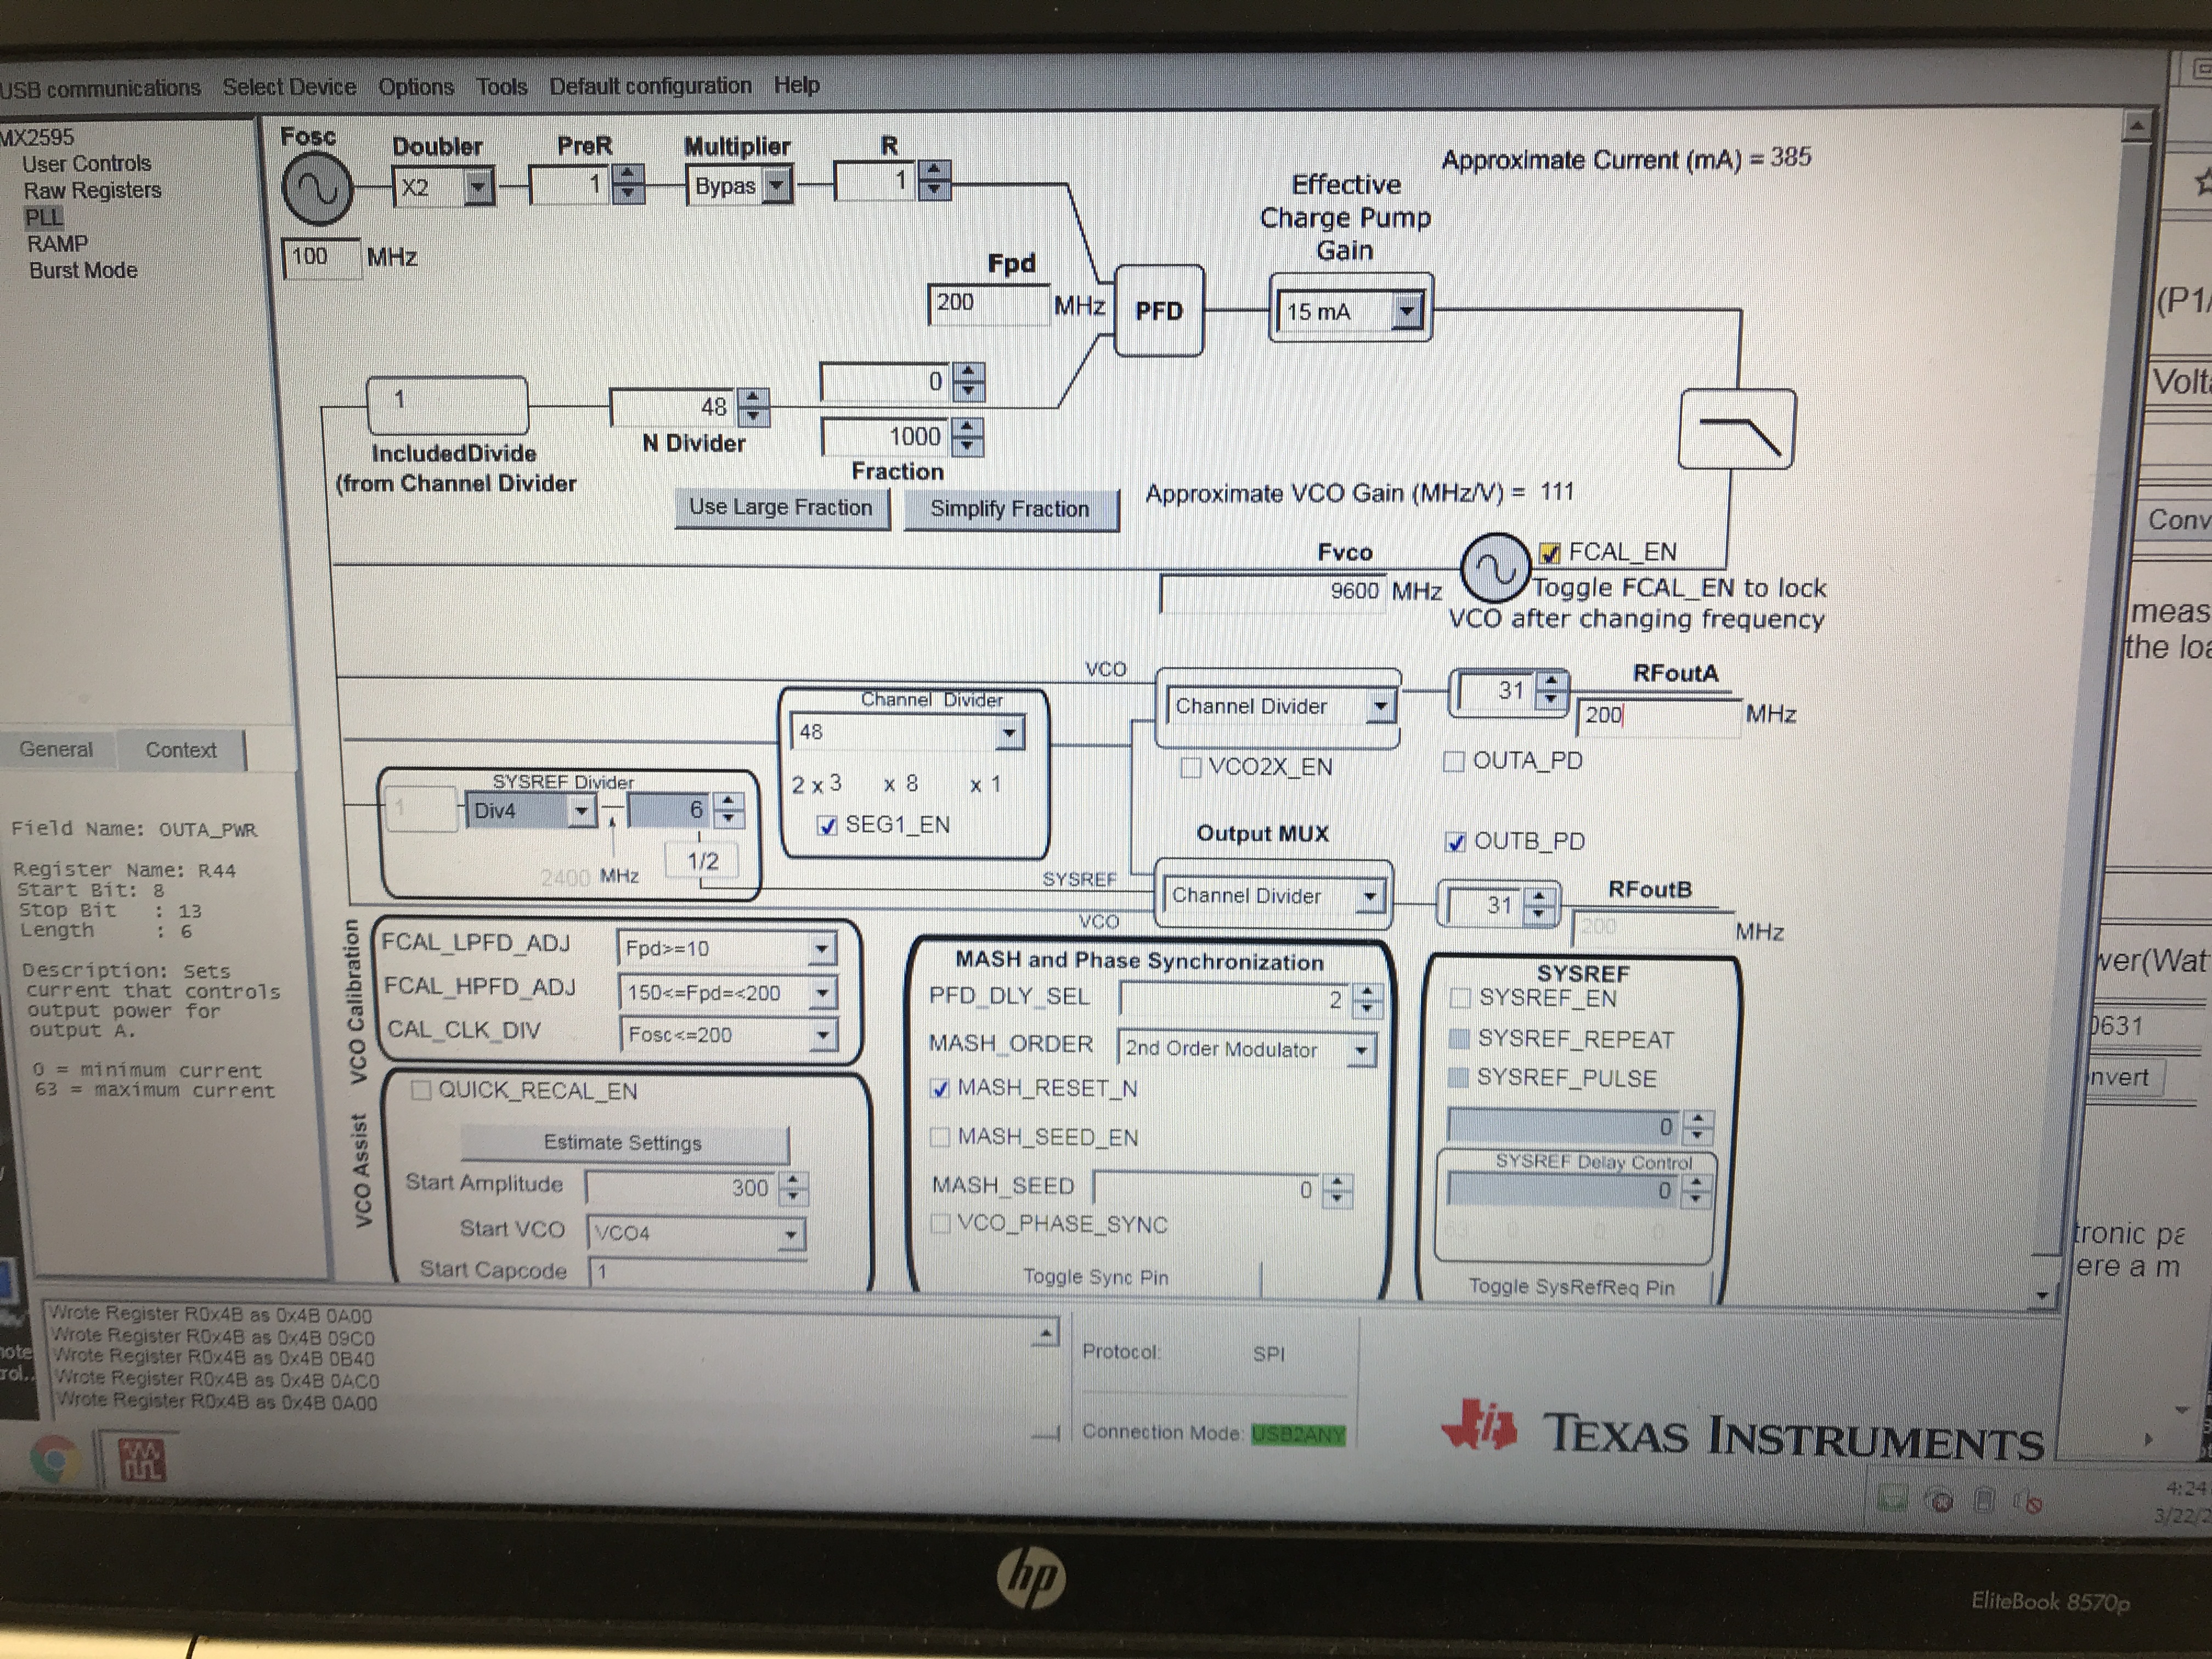Click the loop filter block icon
The image size is (2212, 1659).
point(1737,430)
